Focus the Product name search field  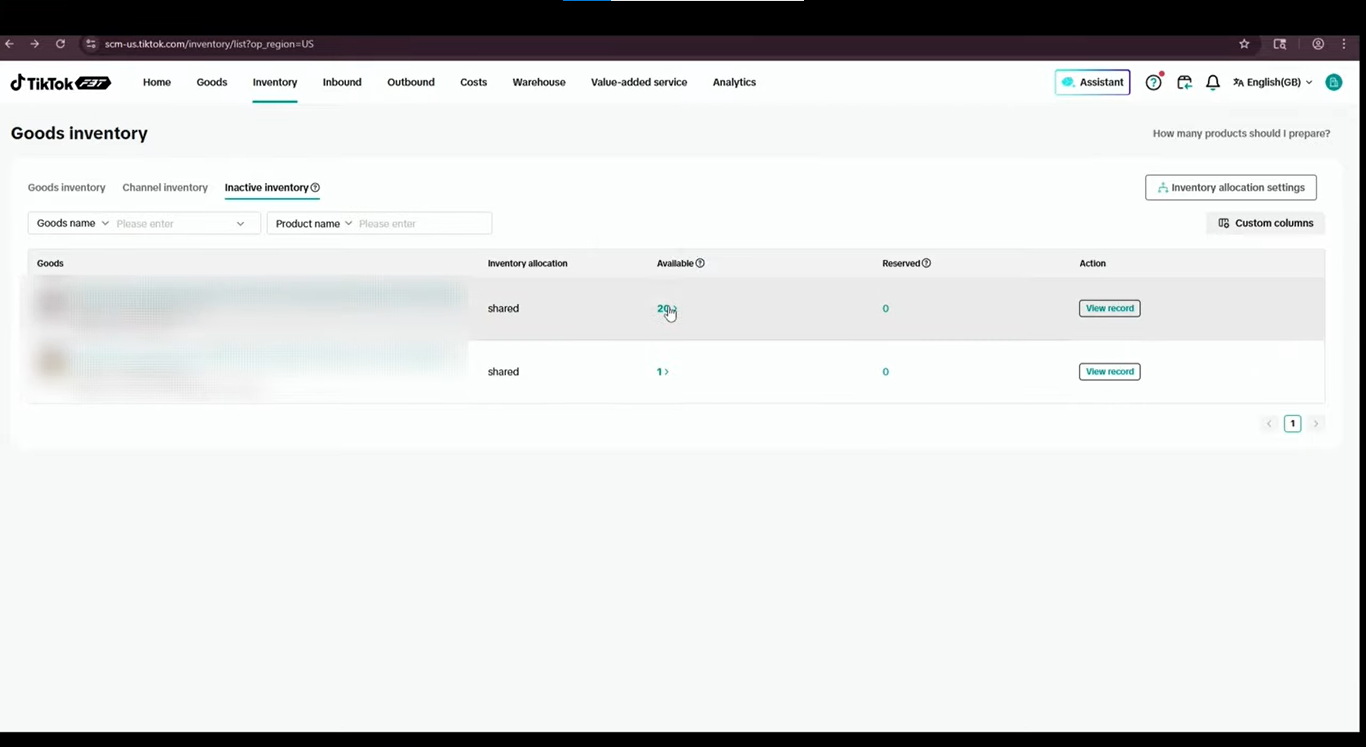click(424, 224)
